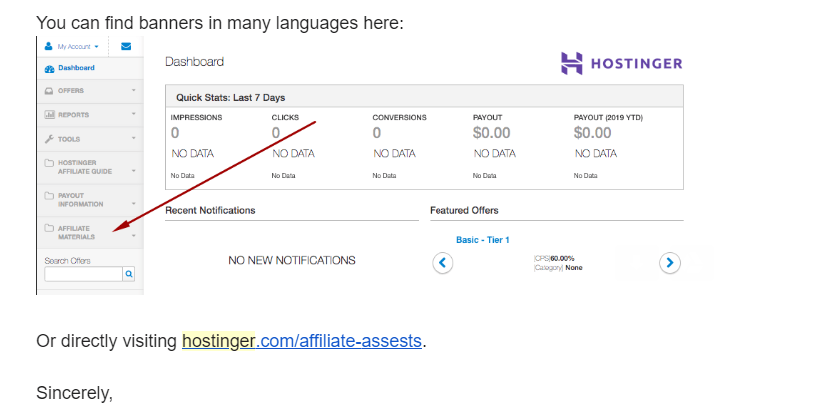The height and width of the screenshot is (407, 836).
Task: Click the NO NEW NOTIFICATIONS text
Action: click(x=292, y=260)
